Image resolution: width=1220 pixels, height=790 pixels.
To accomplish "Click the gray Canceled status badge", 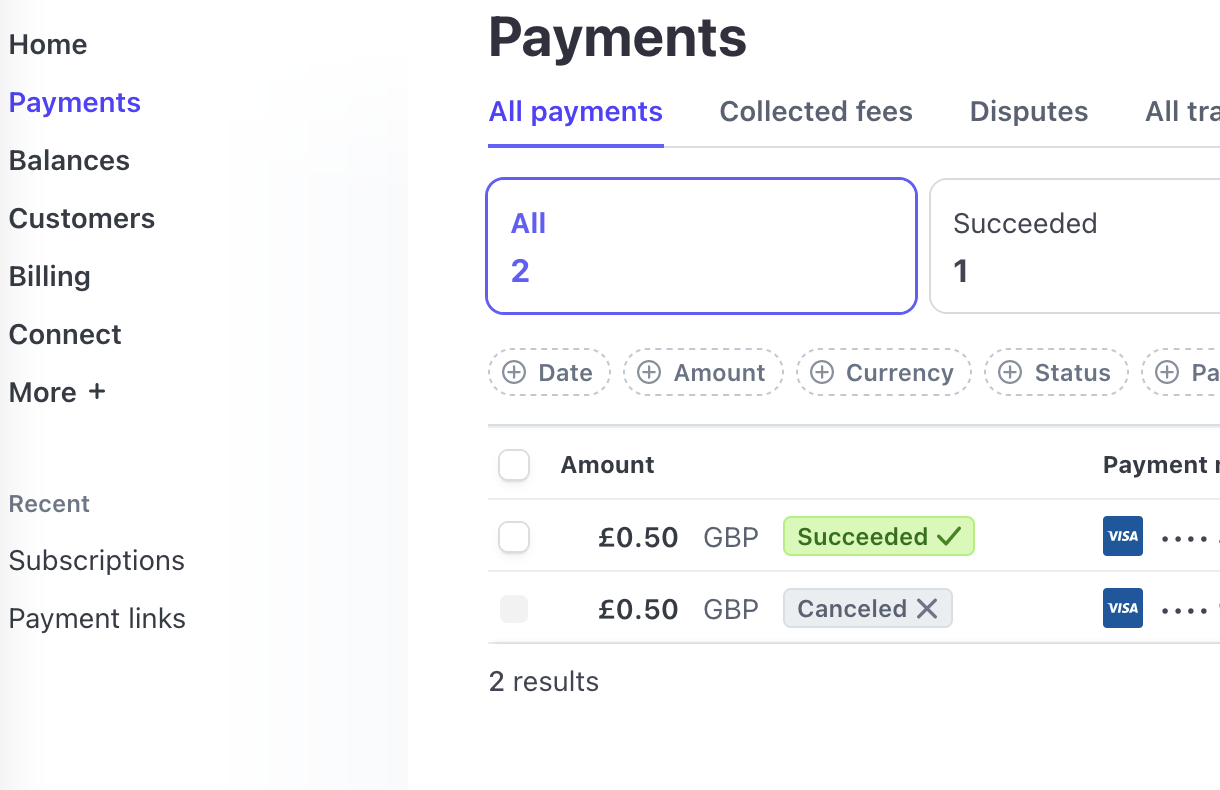I will tap(867, 609).
